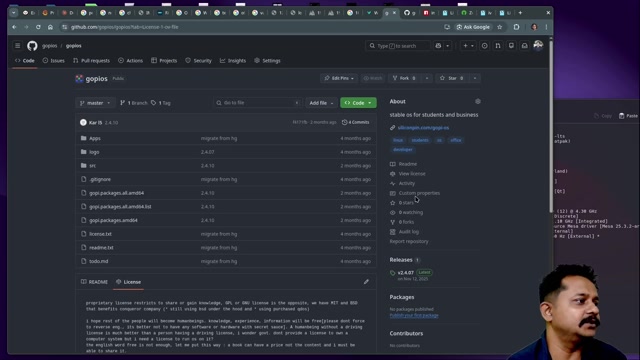The image size is (640, 360).
Task: Open the logo folder
Action: click(94, 152)
